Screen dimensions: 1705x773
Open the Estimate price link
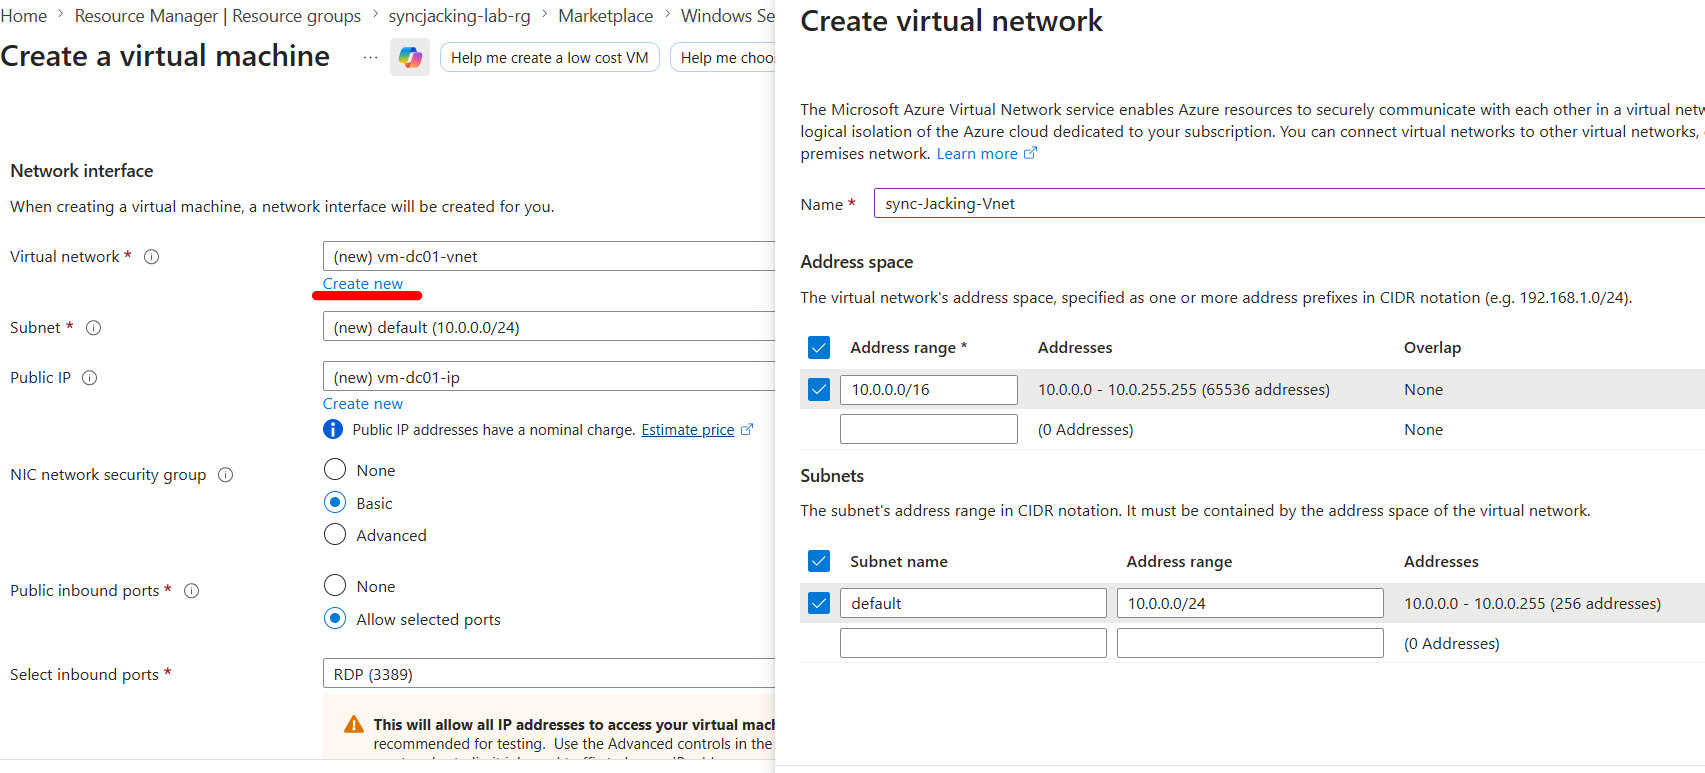point(688,430)
